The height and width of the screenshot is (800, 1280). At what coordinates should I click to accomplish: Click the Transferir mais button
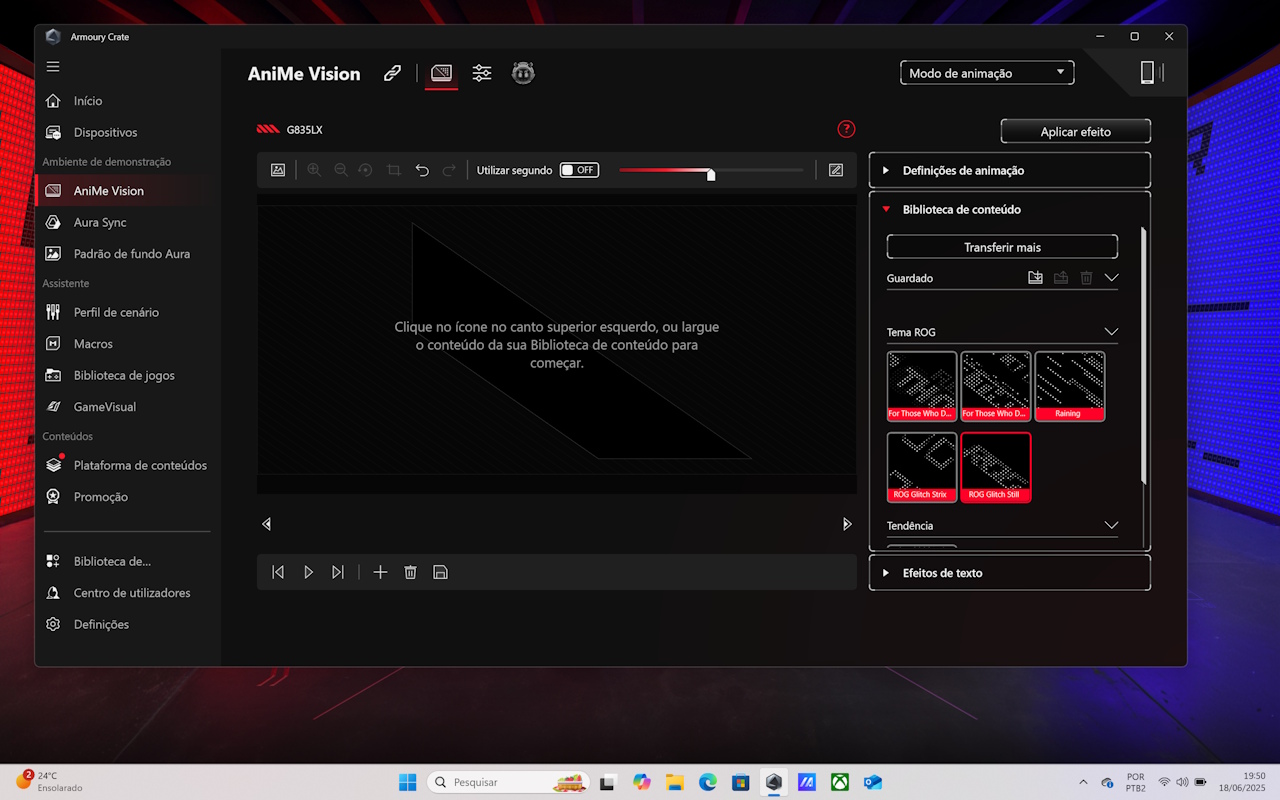pyautogui.click(x=1002, y=247)
